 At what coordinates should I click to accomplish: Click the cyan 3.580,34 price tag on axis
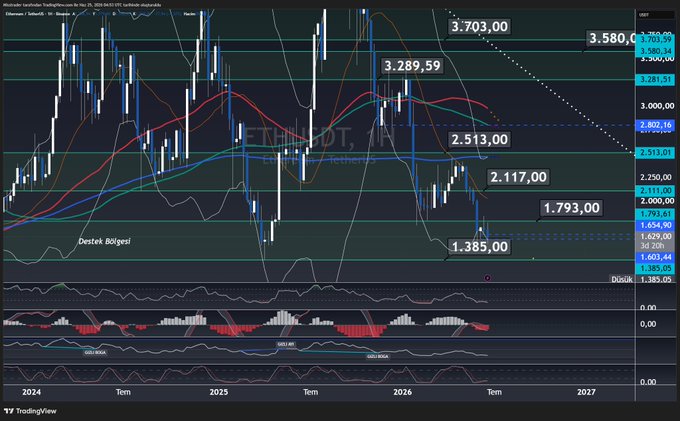point(655,51)
